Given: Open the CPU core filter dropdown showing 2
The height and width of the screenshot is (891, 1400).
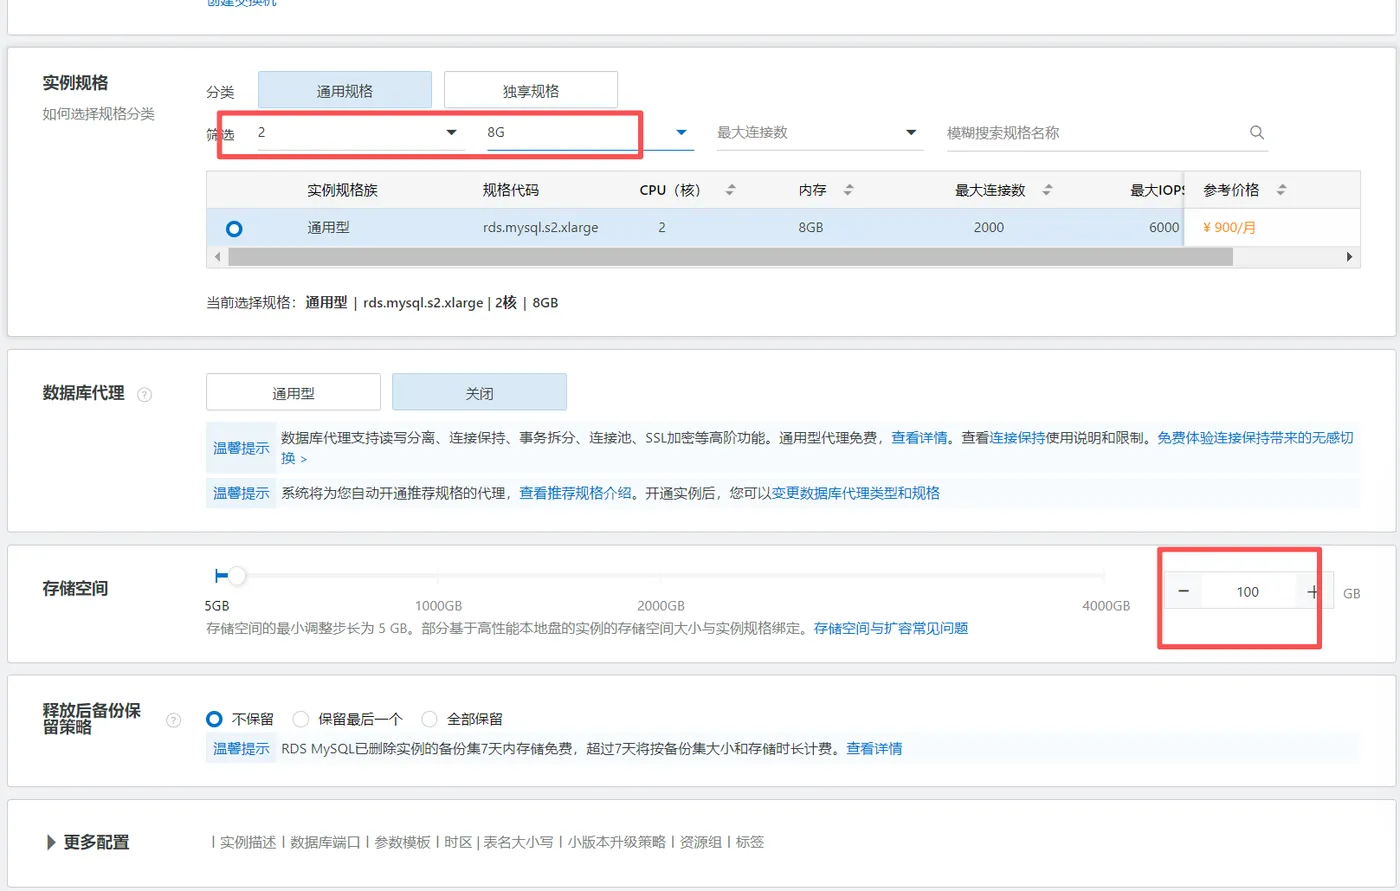Looking at the screenshot, I should pos(361,132).
